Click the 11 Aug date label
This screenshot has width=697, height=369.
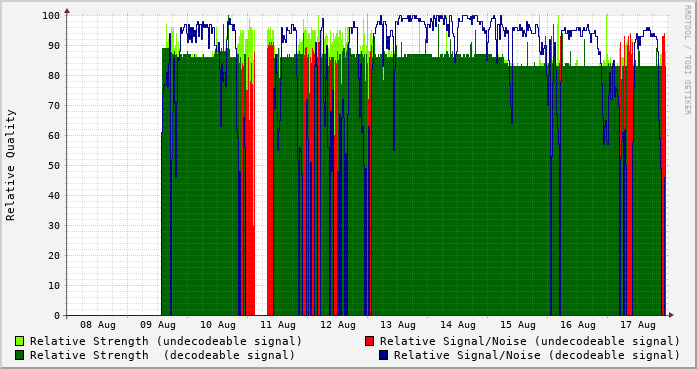278,325
